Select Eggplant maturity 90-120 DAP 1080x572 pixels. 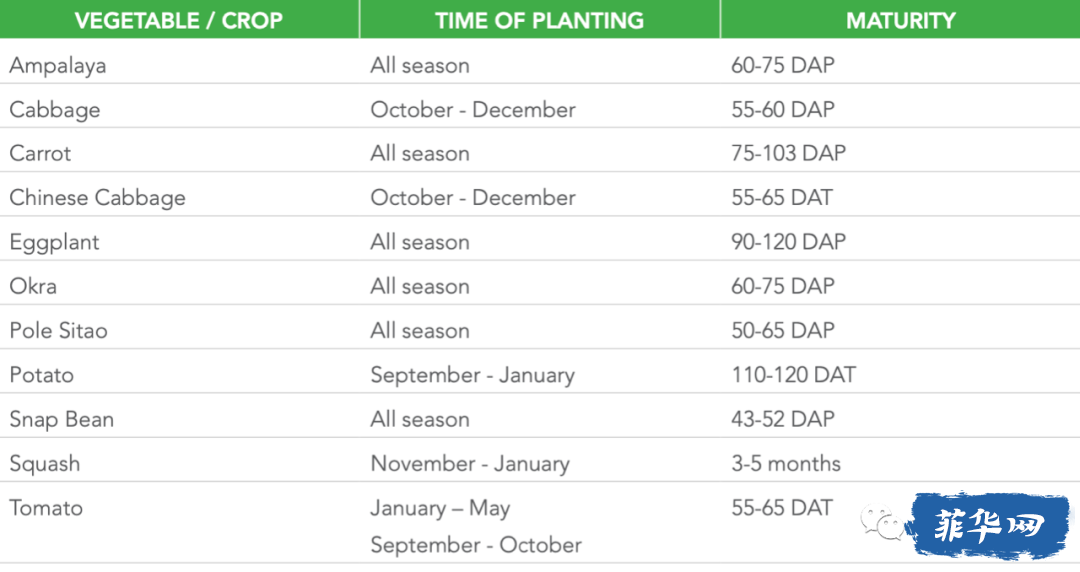(x=789, y=242)
